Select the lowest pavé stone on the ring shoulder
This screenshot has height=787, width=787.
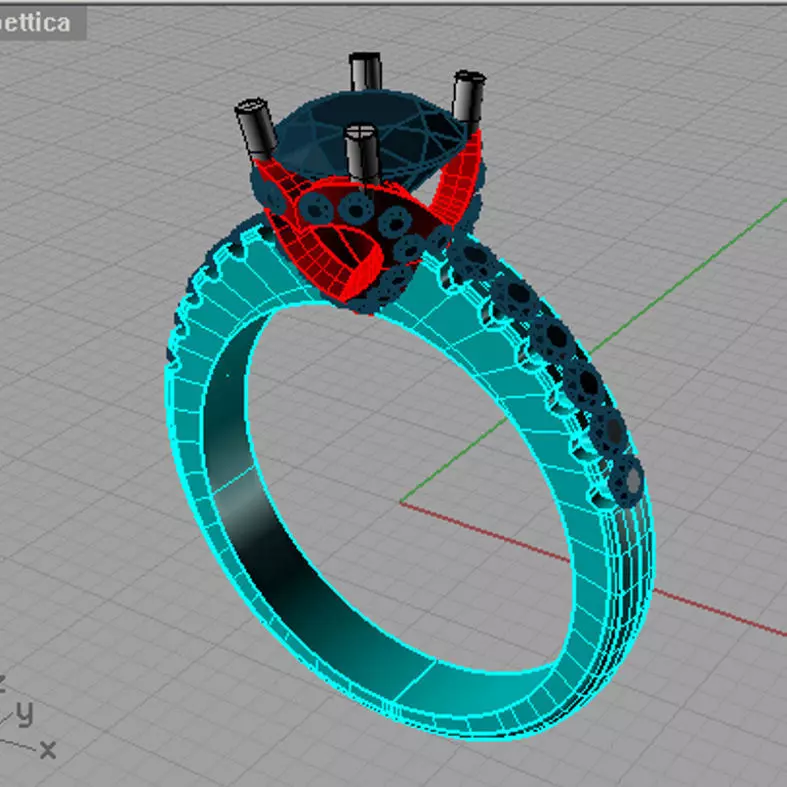628,482
